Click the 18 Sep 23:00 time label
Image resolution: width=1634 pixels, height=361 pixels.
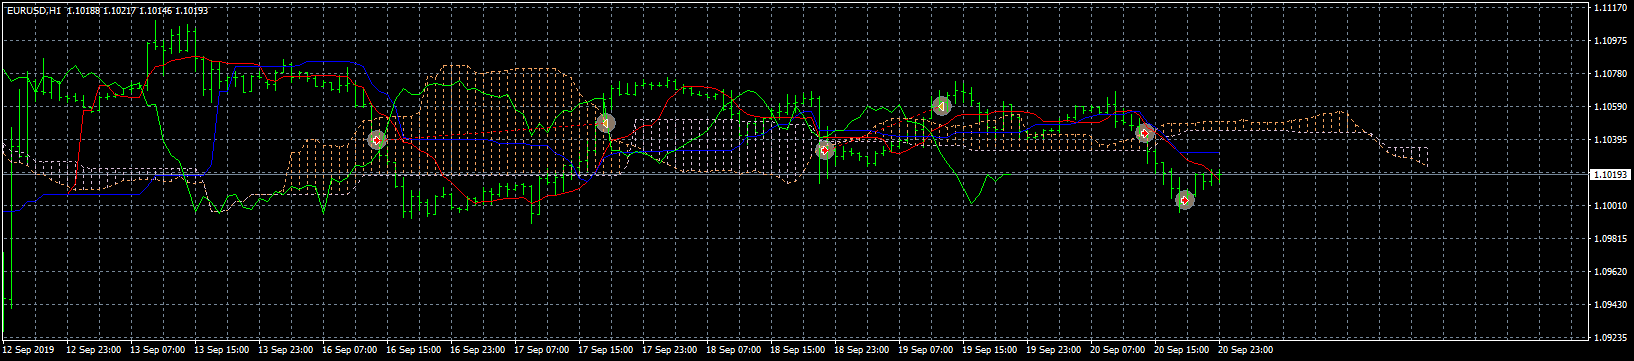(x=862, y=351)
